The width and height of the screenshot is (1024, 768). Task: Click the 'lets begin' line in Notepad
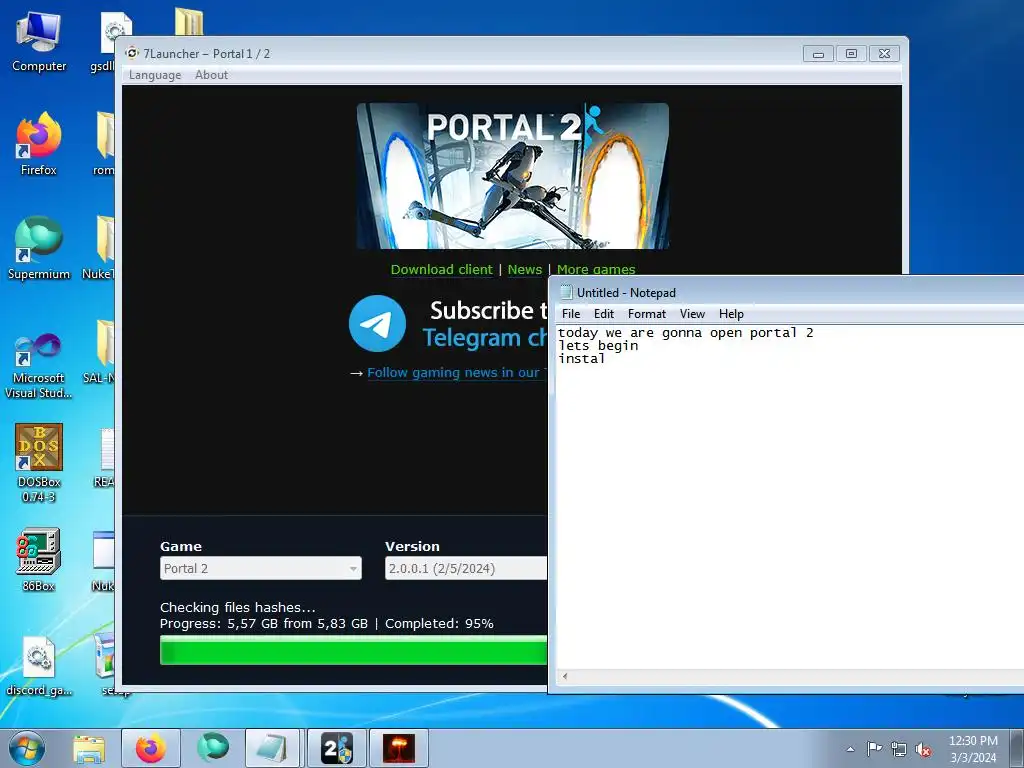[598, 346]
